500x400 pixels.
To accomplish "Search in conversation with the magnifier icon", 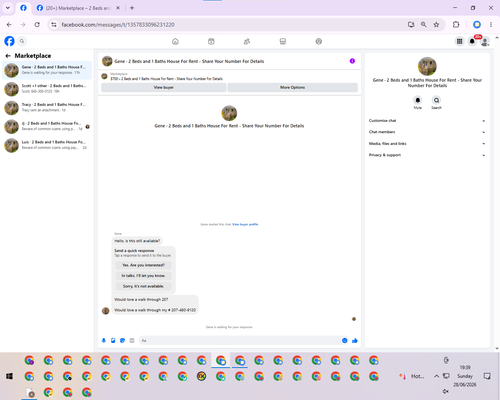I will point(436,100).
